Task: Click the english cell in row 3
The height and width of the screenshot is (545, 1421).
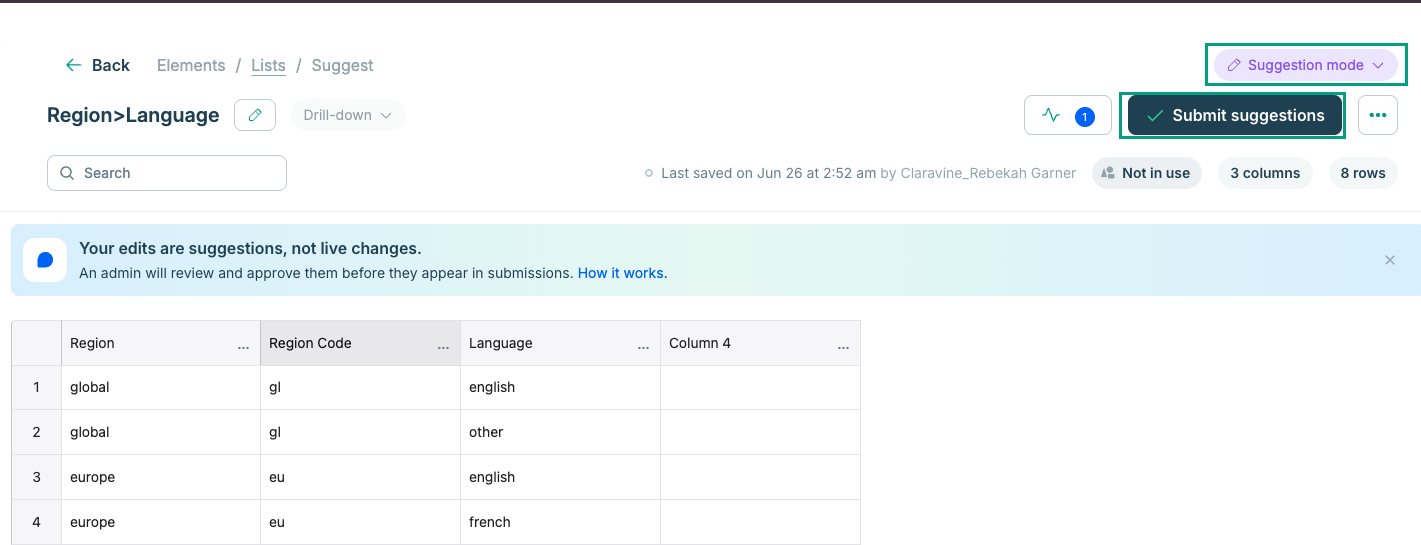Action: pos(561,477)
